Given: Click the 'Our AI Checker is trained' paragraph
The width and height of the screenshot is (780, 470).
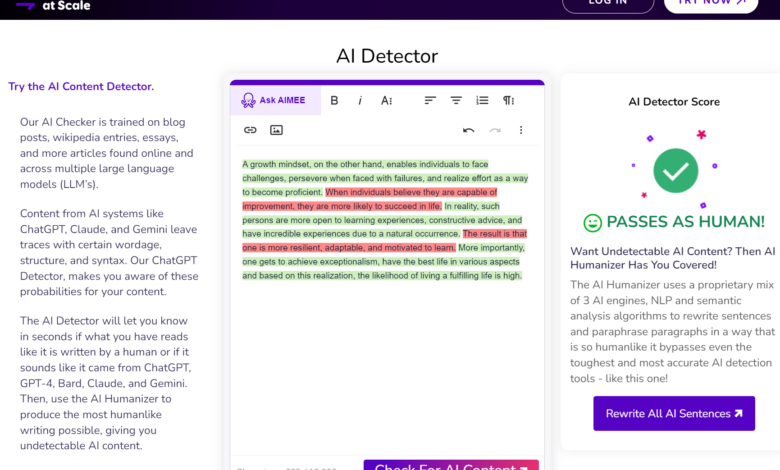Looking at the screenshot, I should pyautogui.click(x=106, y=153).
